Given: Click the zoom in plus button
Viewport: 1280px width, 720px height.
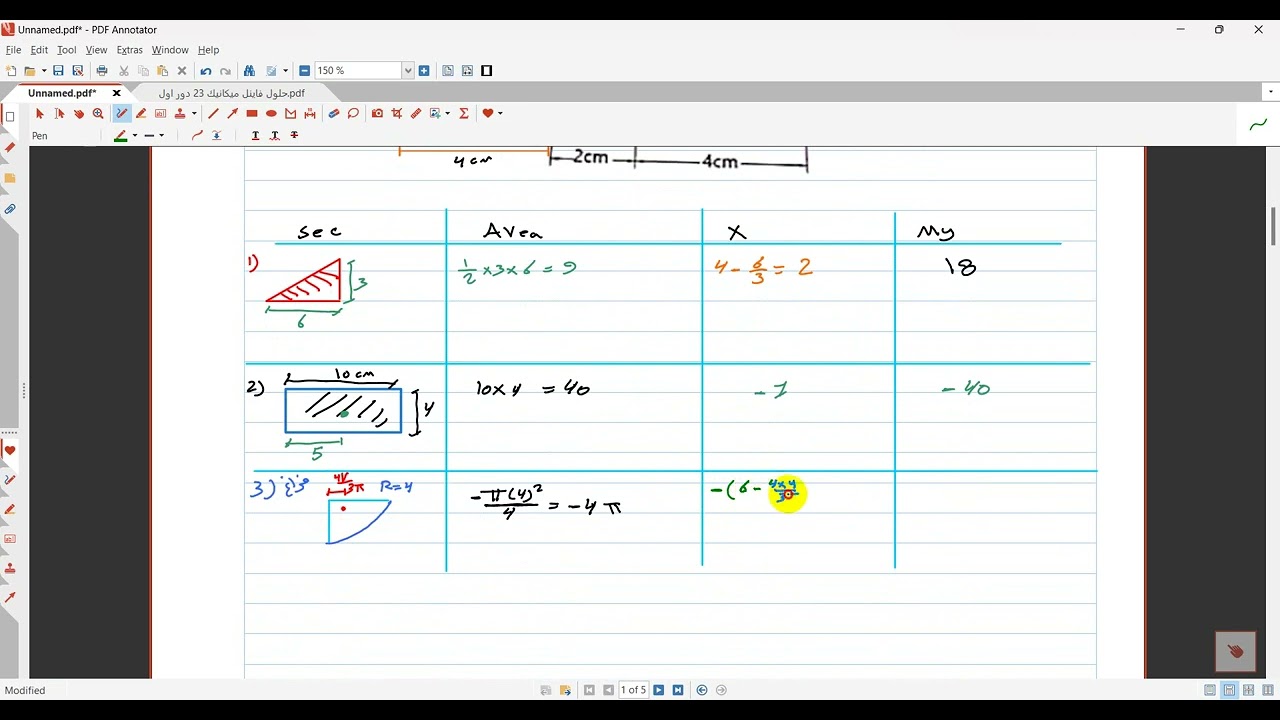Looking at the screenshot, I should tap(424, 71).
